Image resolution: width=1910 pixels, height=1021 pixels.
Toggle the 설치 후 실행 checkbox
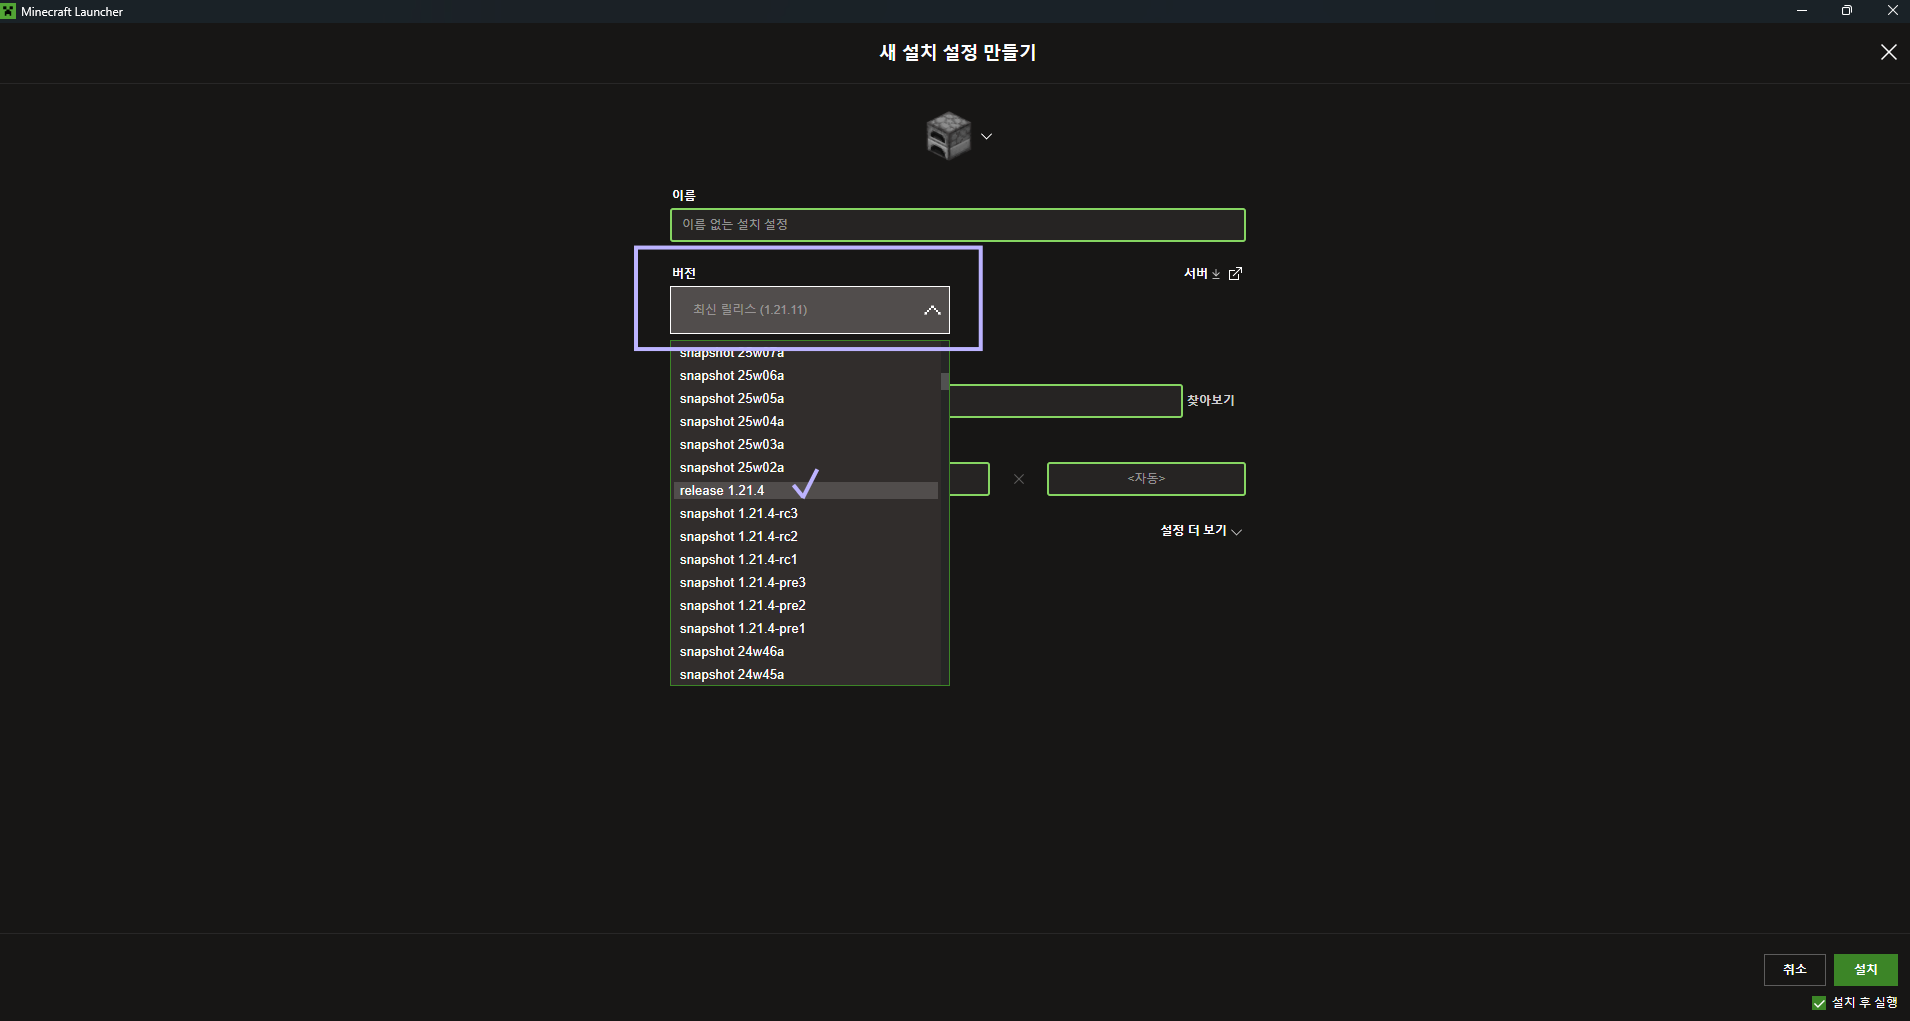click(x=1819, y=1003)
